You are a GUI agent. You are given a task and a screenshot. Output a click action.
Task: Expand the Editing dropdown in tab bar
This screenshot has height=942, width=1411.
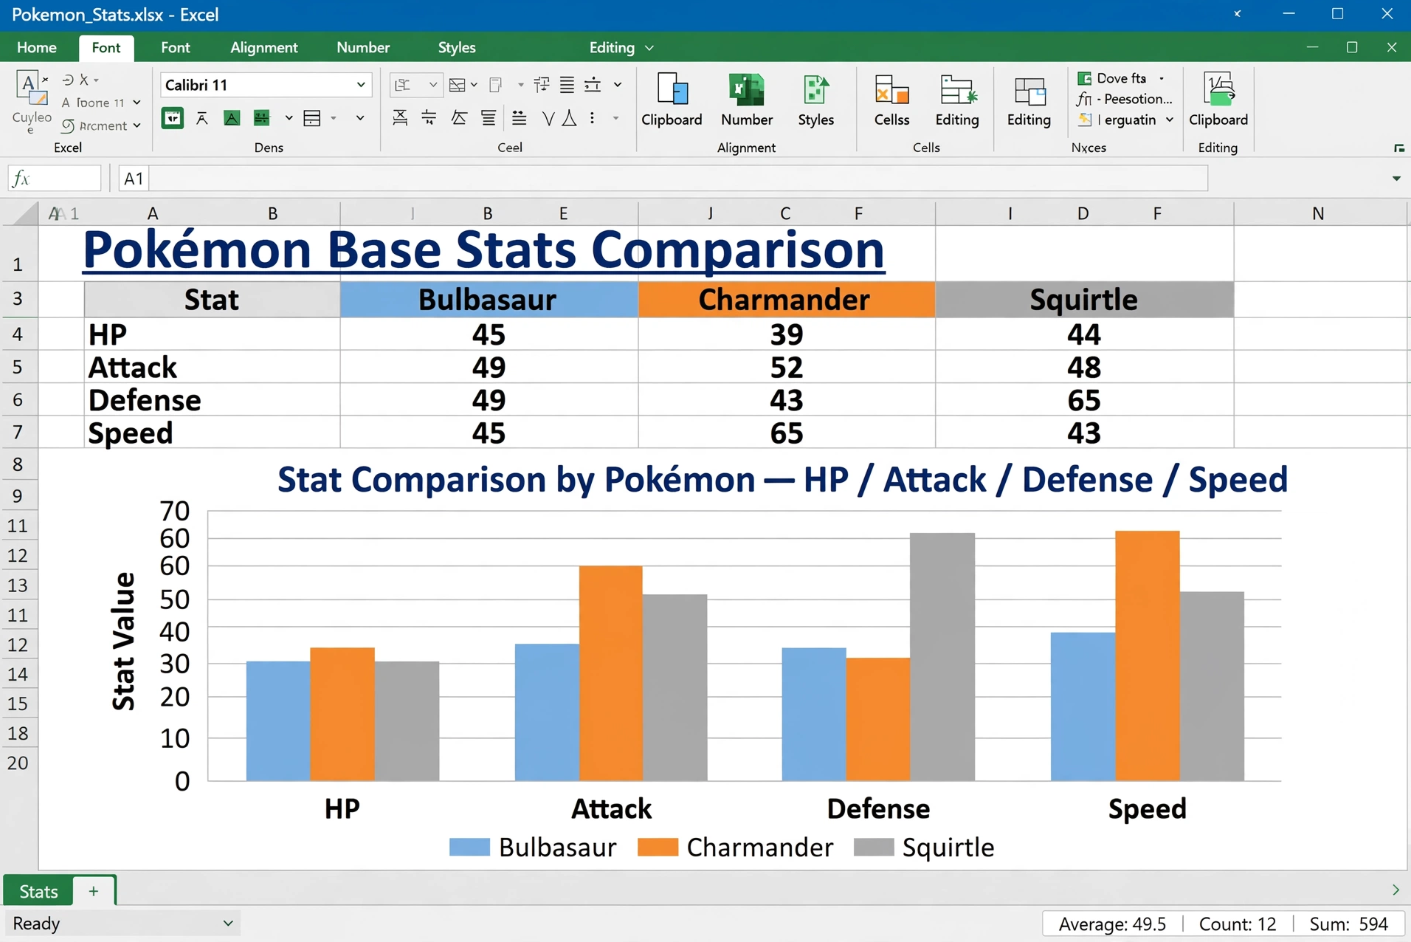click(649, 48)
